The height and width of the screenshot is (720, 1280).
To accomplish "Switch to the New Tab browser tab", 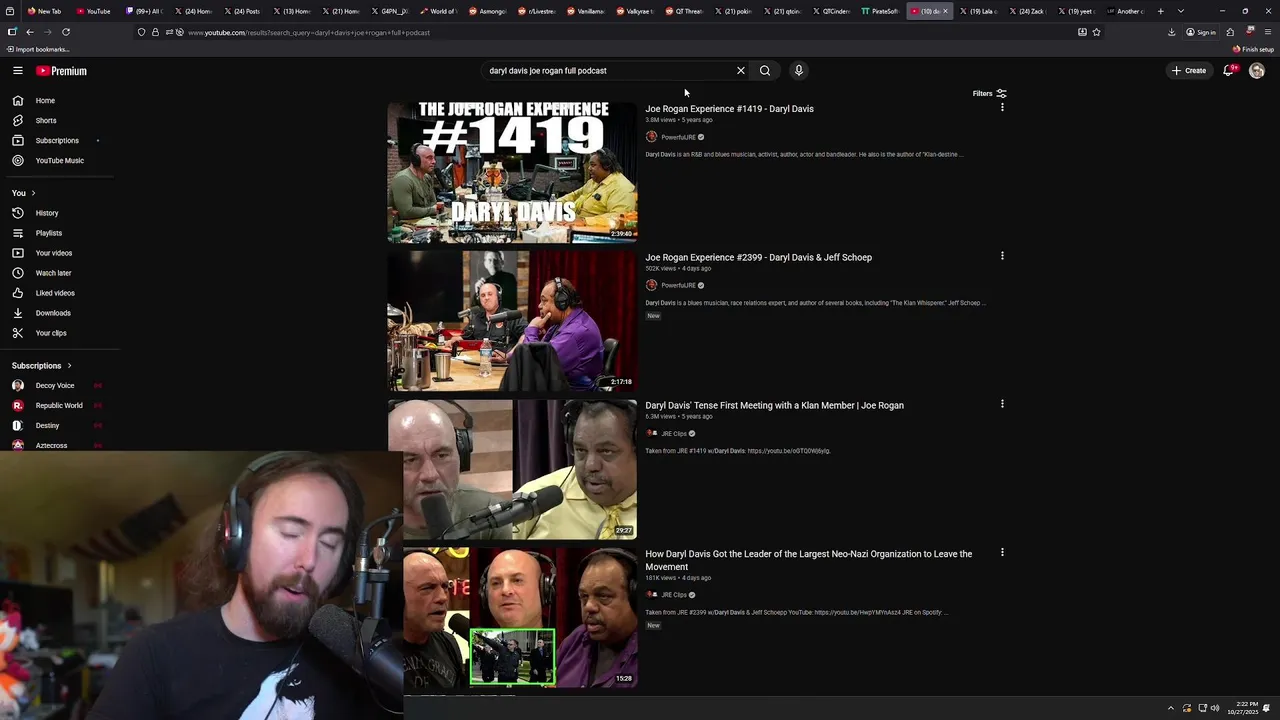I will coord(45,11).
